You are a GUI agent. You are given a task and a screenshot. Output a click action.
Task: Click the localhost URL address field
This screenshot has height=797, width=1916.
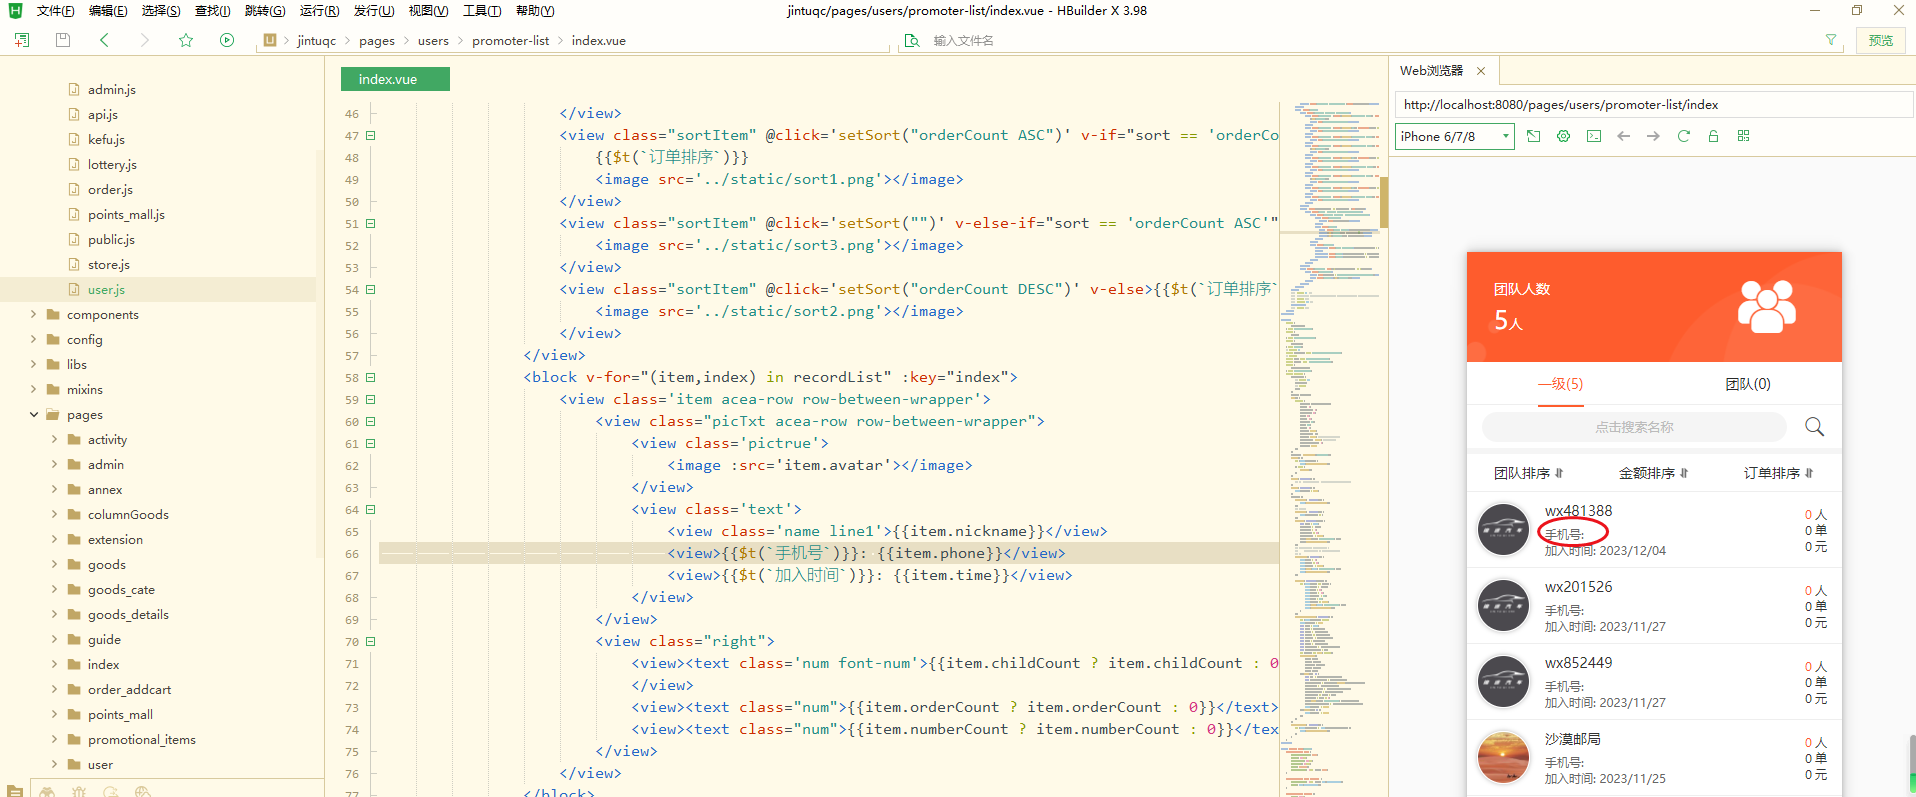click(x=1654, y=104)
